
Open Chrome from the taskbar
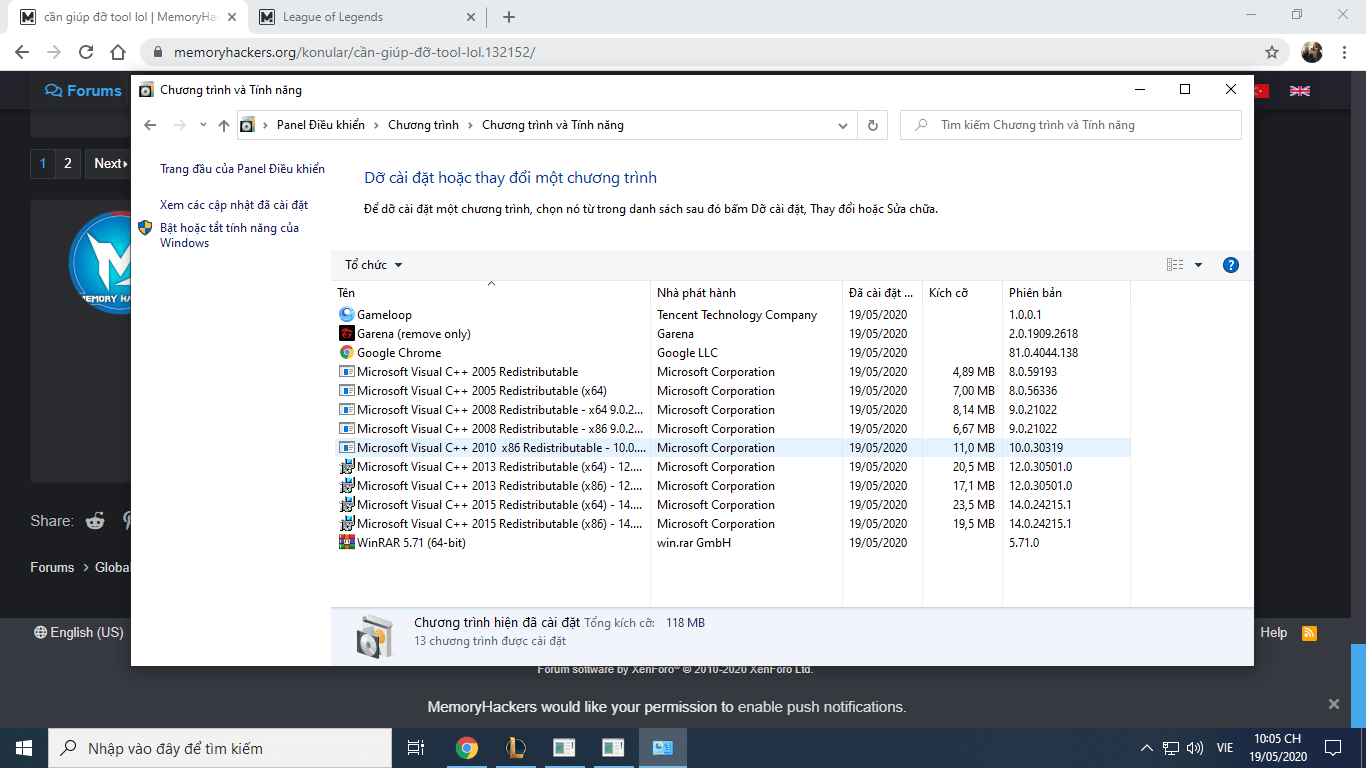pyautogui.click(x=466, y=748)
